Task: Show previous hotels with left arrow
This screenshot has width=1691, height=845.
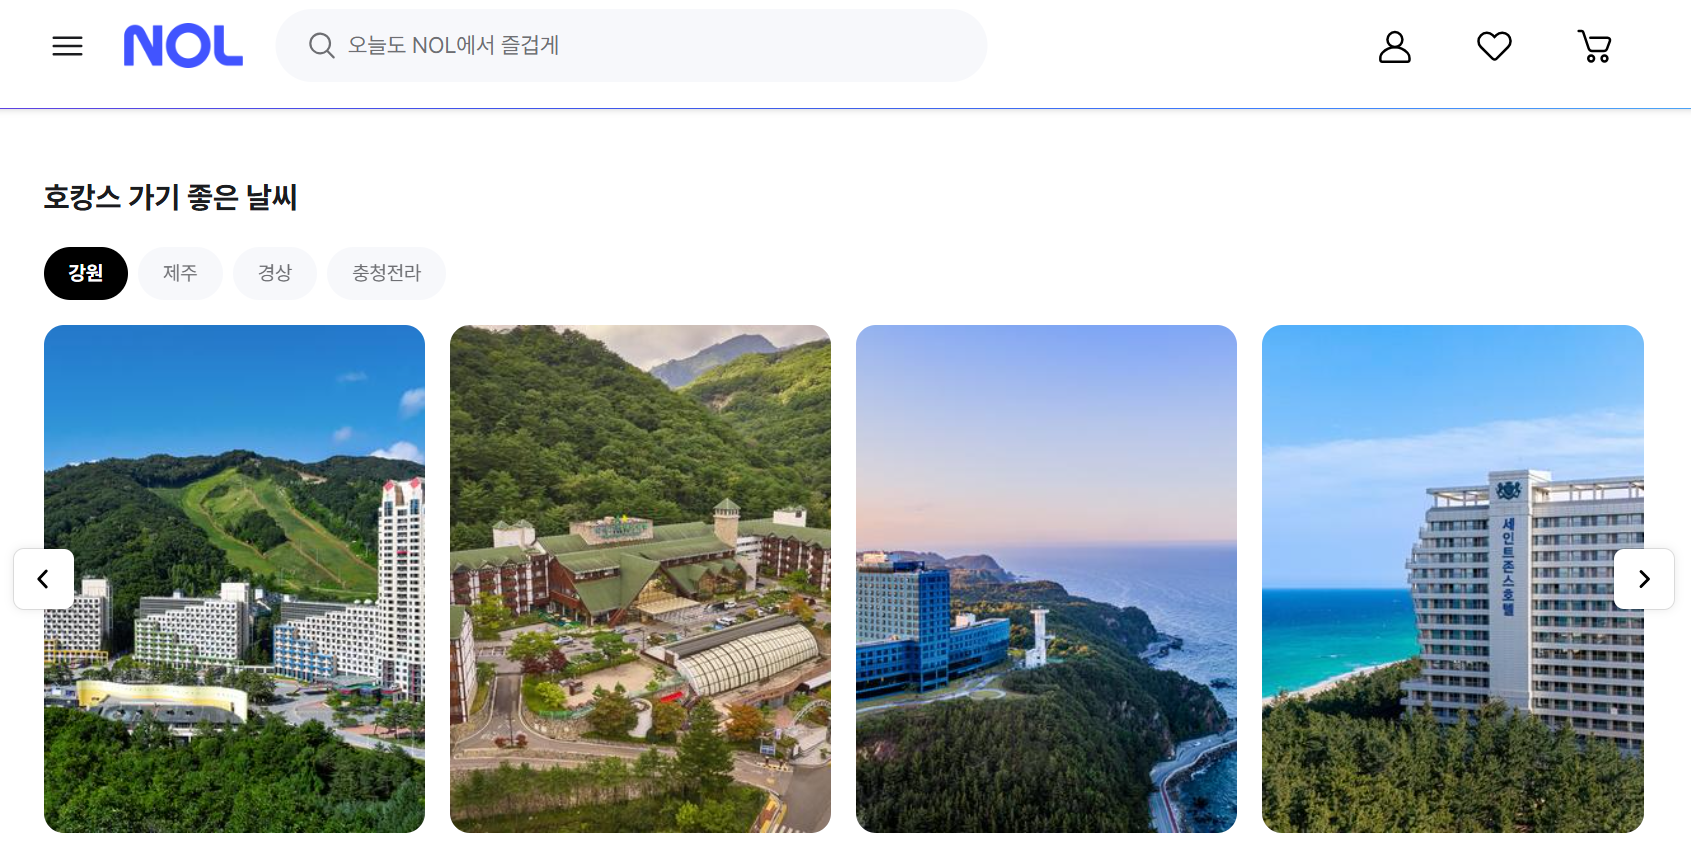Action: tap(43, 579)
